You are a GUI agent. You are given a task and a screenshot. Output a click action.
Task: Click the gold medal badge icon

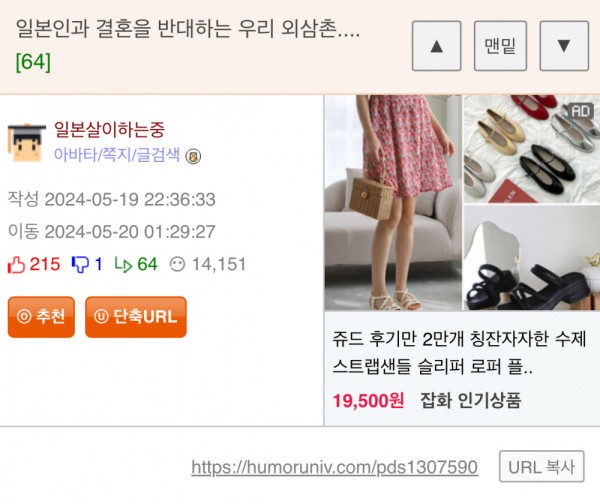pyautogui.click(x=193, y=157)
